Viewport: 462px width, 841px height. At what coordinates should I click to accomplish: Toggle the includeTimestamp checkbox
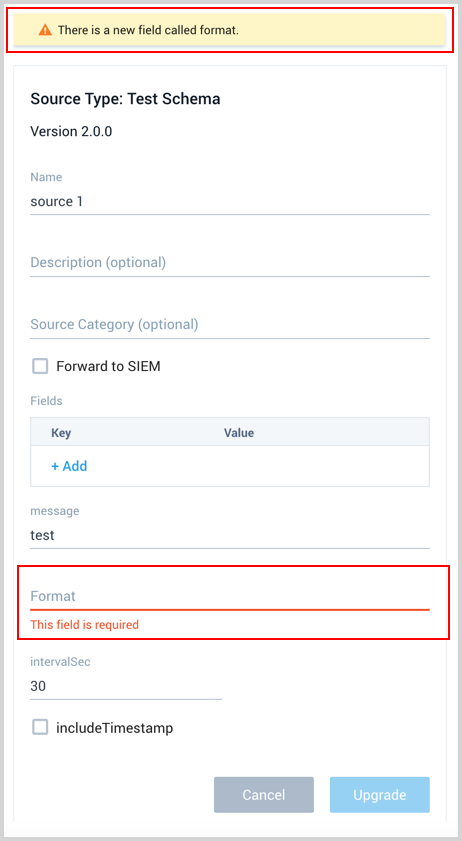pyautogui.click(x=40, y=728)
